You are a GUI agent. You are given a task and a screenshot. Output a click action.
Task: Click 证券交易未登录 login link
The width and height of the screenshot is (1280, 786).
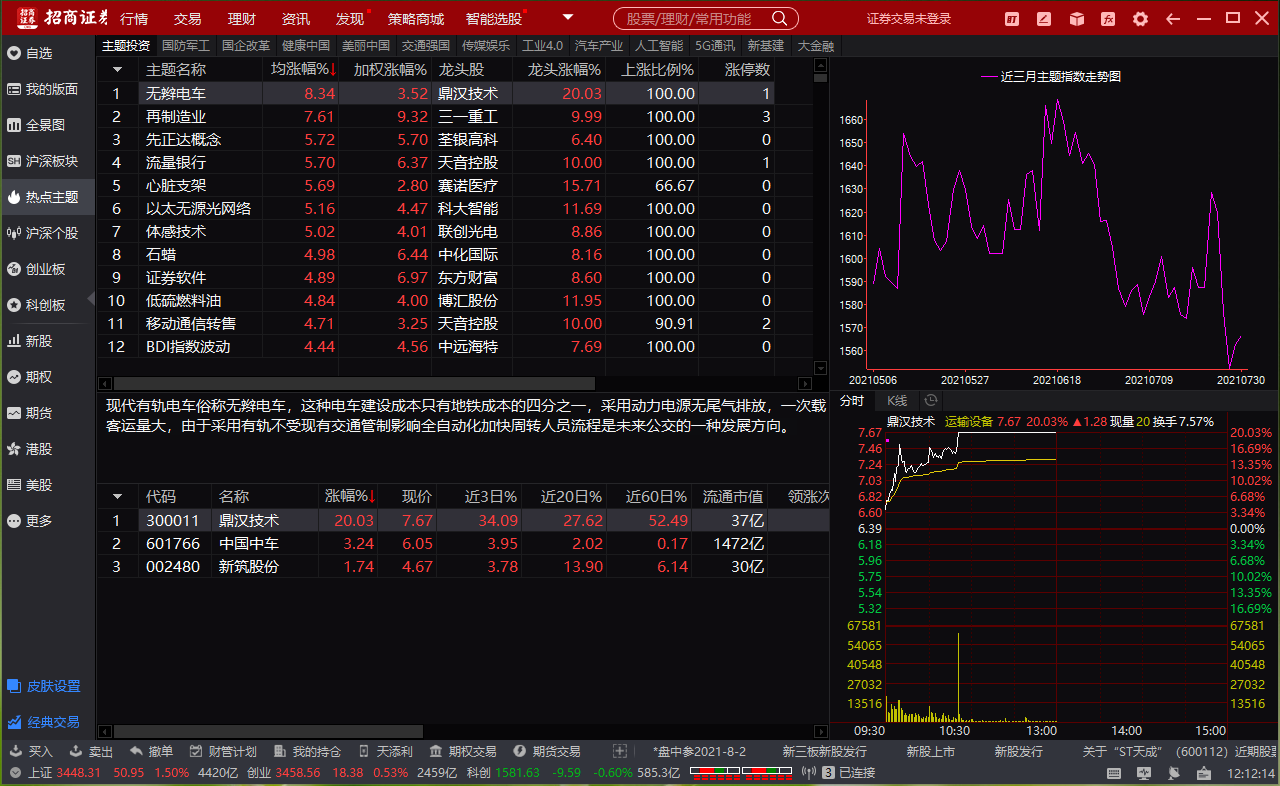(909, 19)
